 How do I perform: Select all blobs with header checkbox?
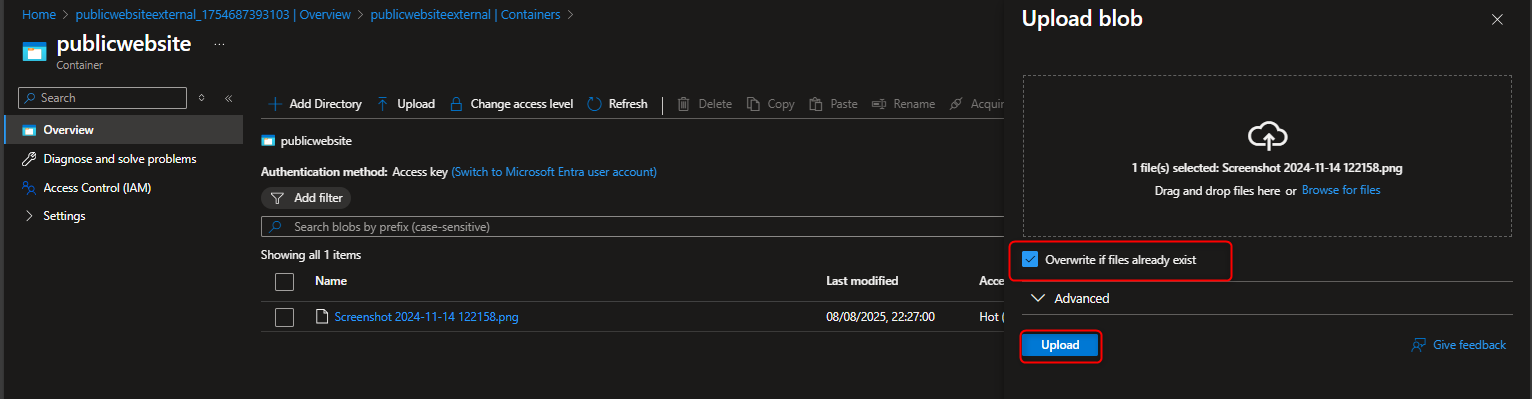coord(284,281)
